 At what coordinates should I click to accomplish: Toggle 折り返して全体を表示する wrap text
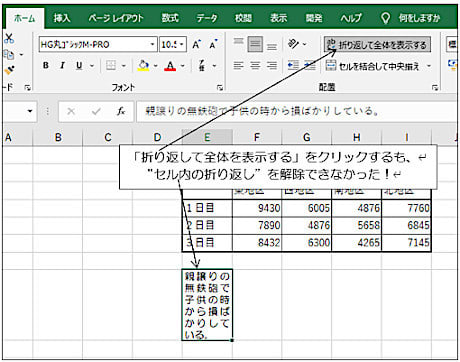click(x=377, y=45)
